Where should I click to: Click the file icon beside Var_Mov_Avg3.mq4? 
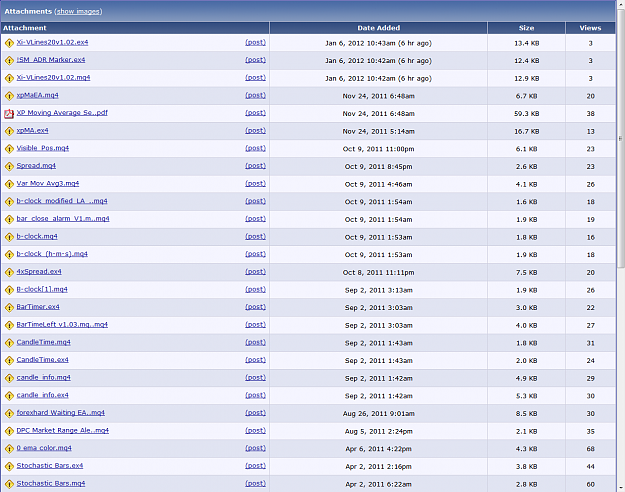click(9, 184)
